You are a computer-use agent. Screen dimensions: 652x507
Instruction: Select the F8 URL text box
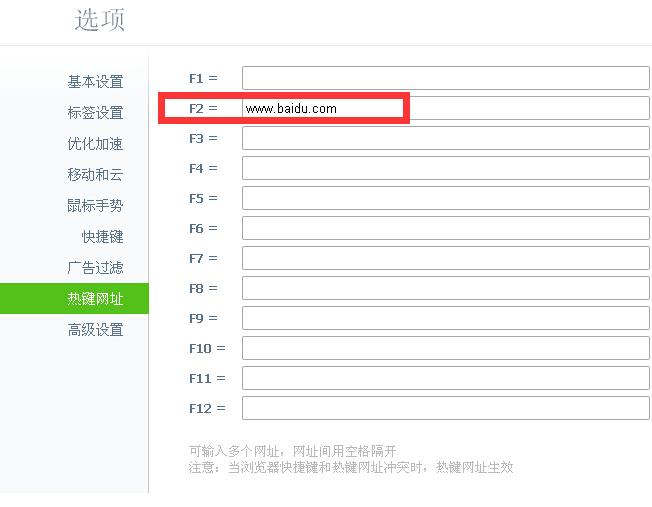click(x=445, y=288)
